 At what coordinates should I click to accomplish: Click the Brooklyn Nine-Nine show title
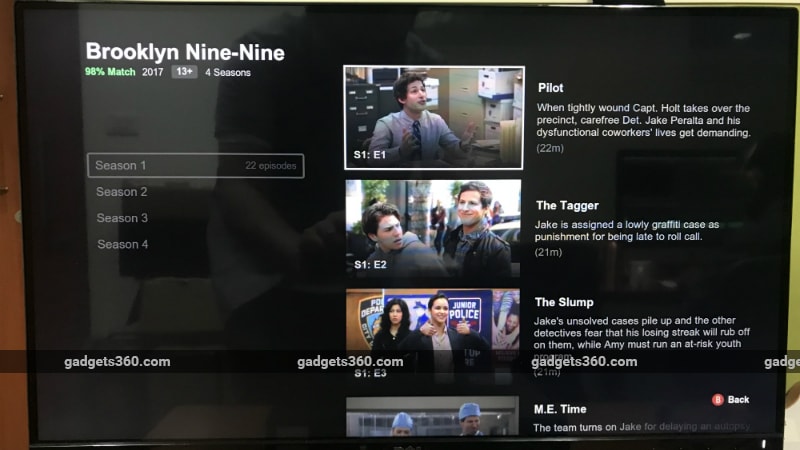click(x=185, y=52)
